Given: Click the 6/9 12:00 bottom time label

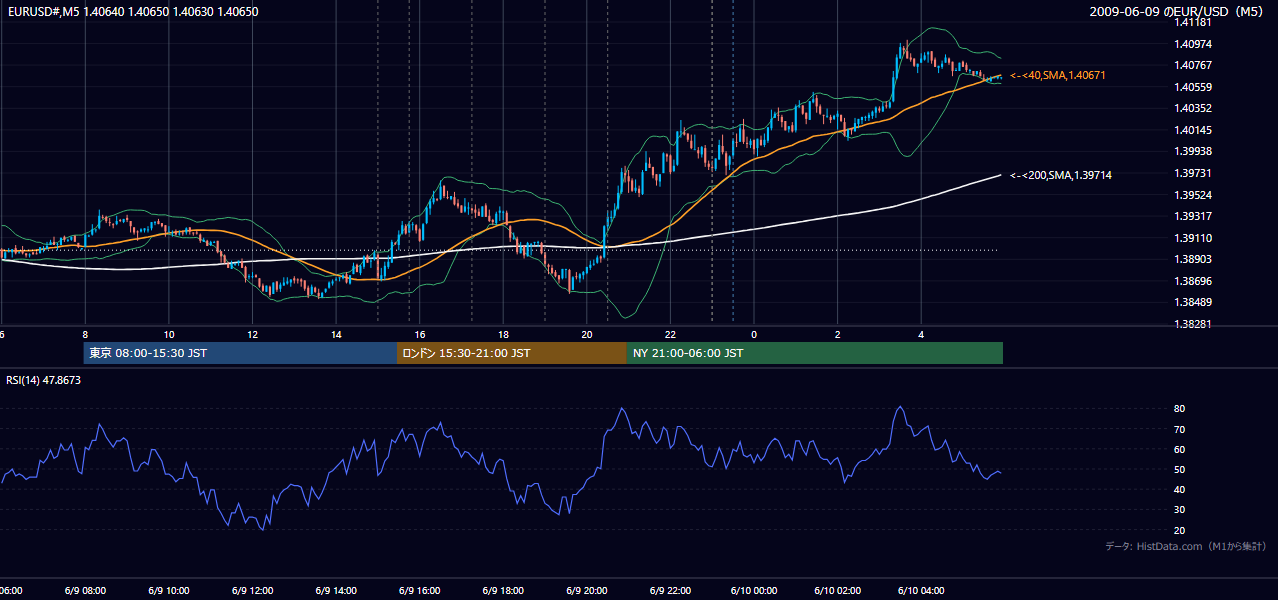Looking at the screenshot, I should pos(252,590).
